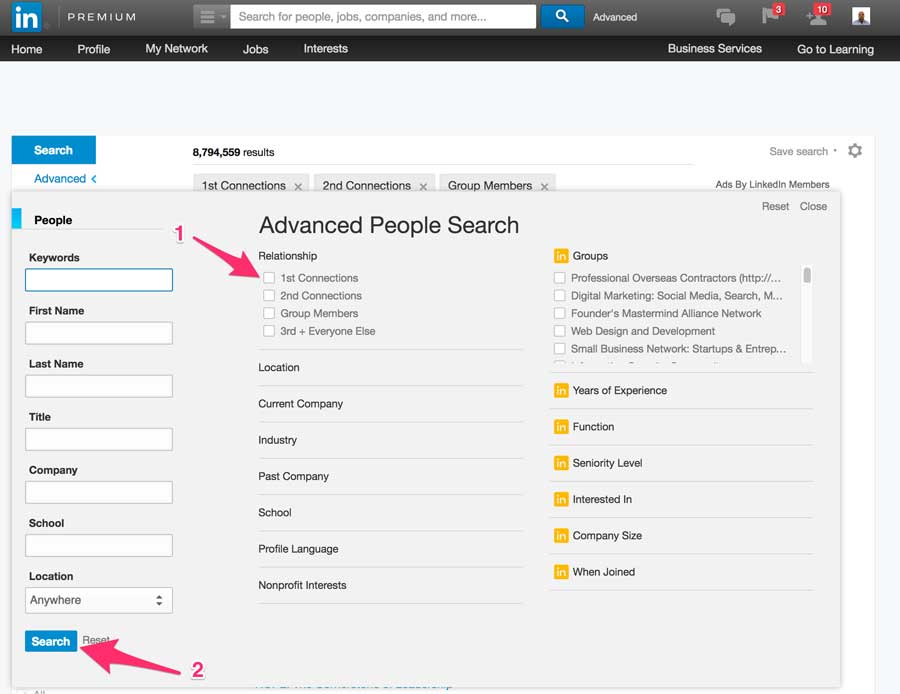
Task: Click Reset at the dialog's top right
Action: tap(775, 206)
